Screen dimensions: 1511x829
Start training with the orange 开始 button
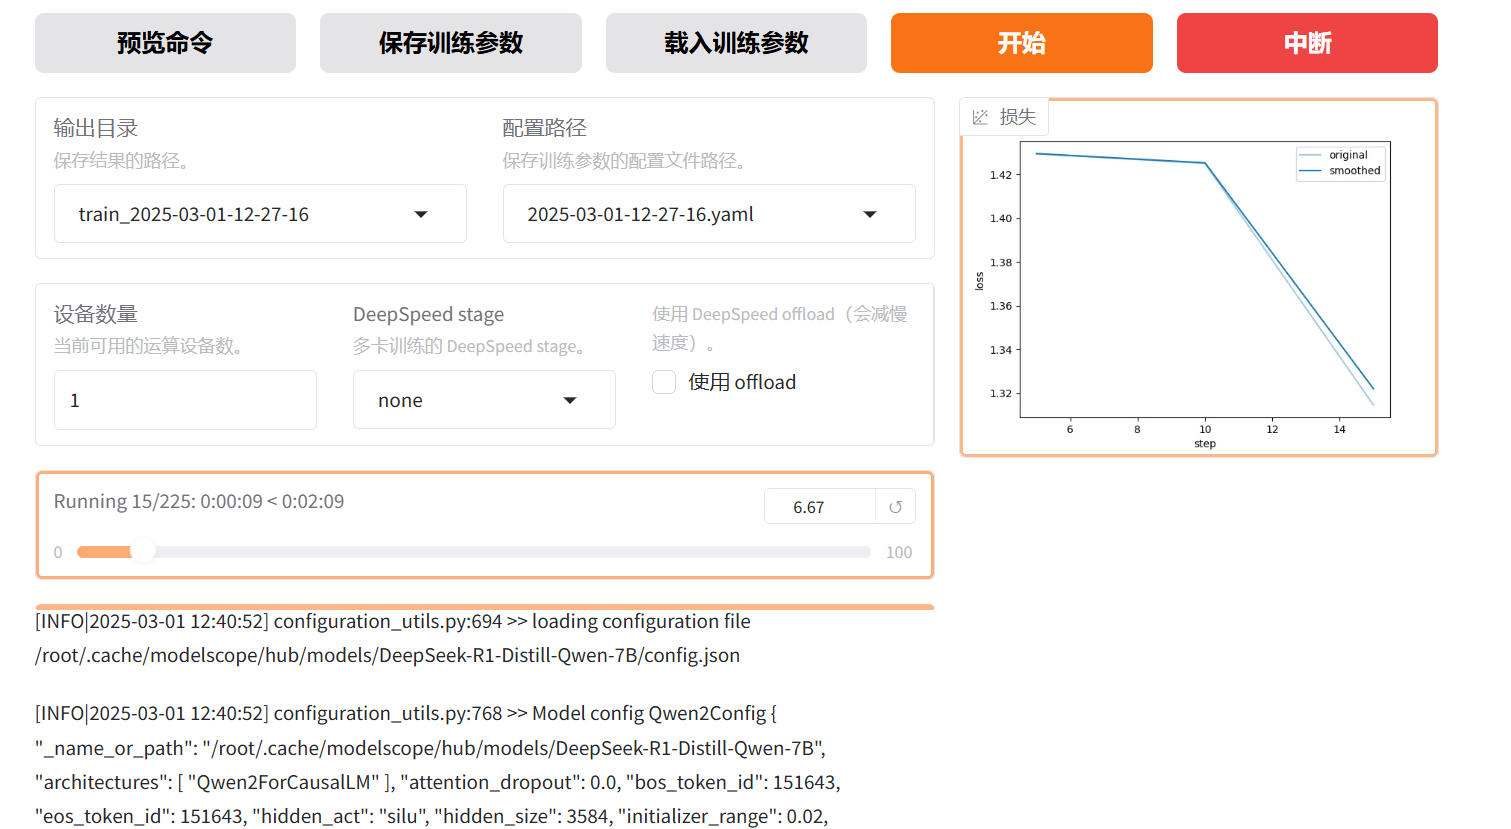click(1021, 43)
